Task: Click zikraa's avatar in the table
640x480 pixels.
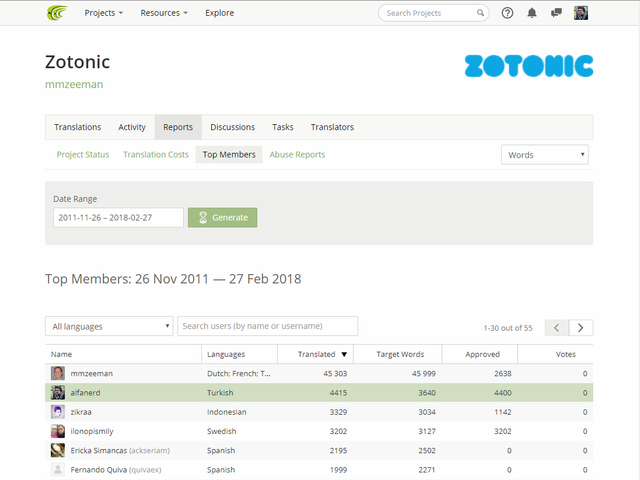Action: [x=58, y=412]
